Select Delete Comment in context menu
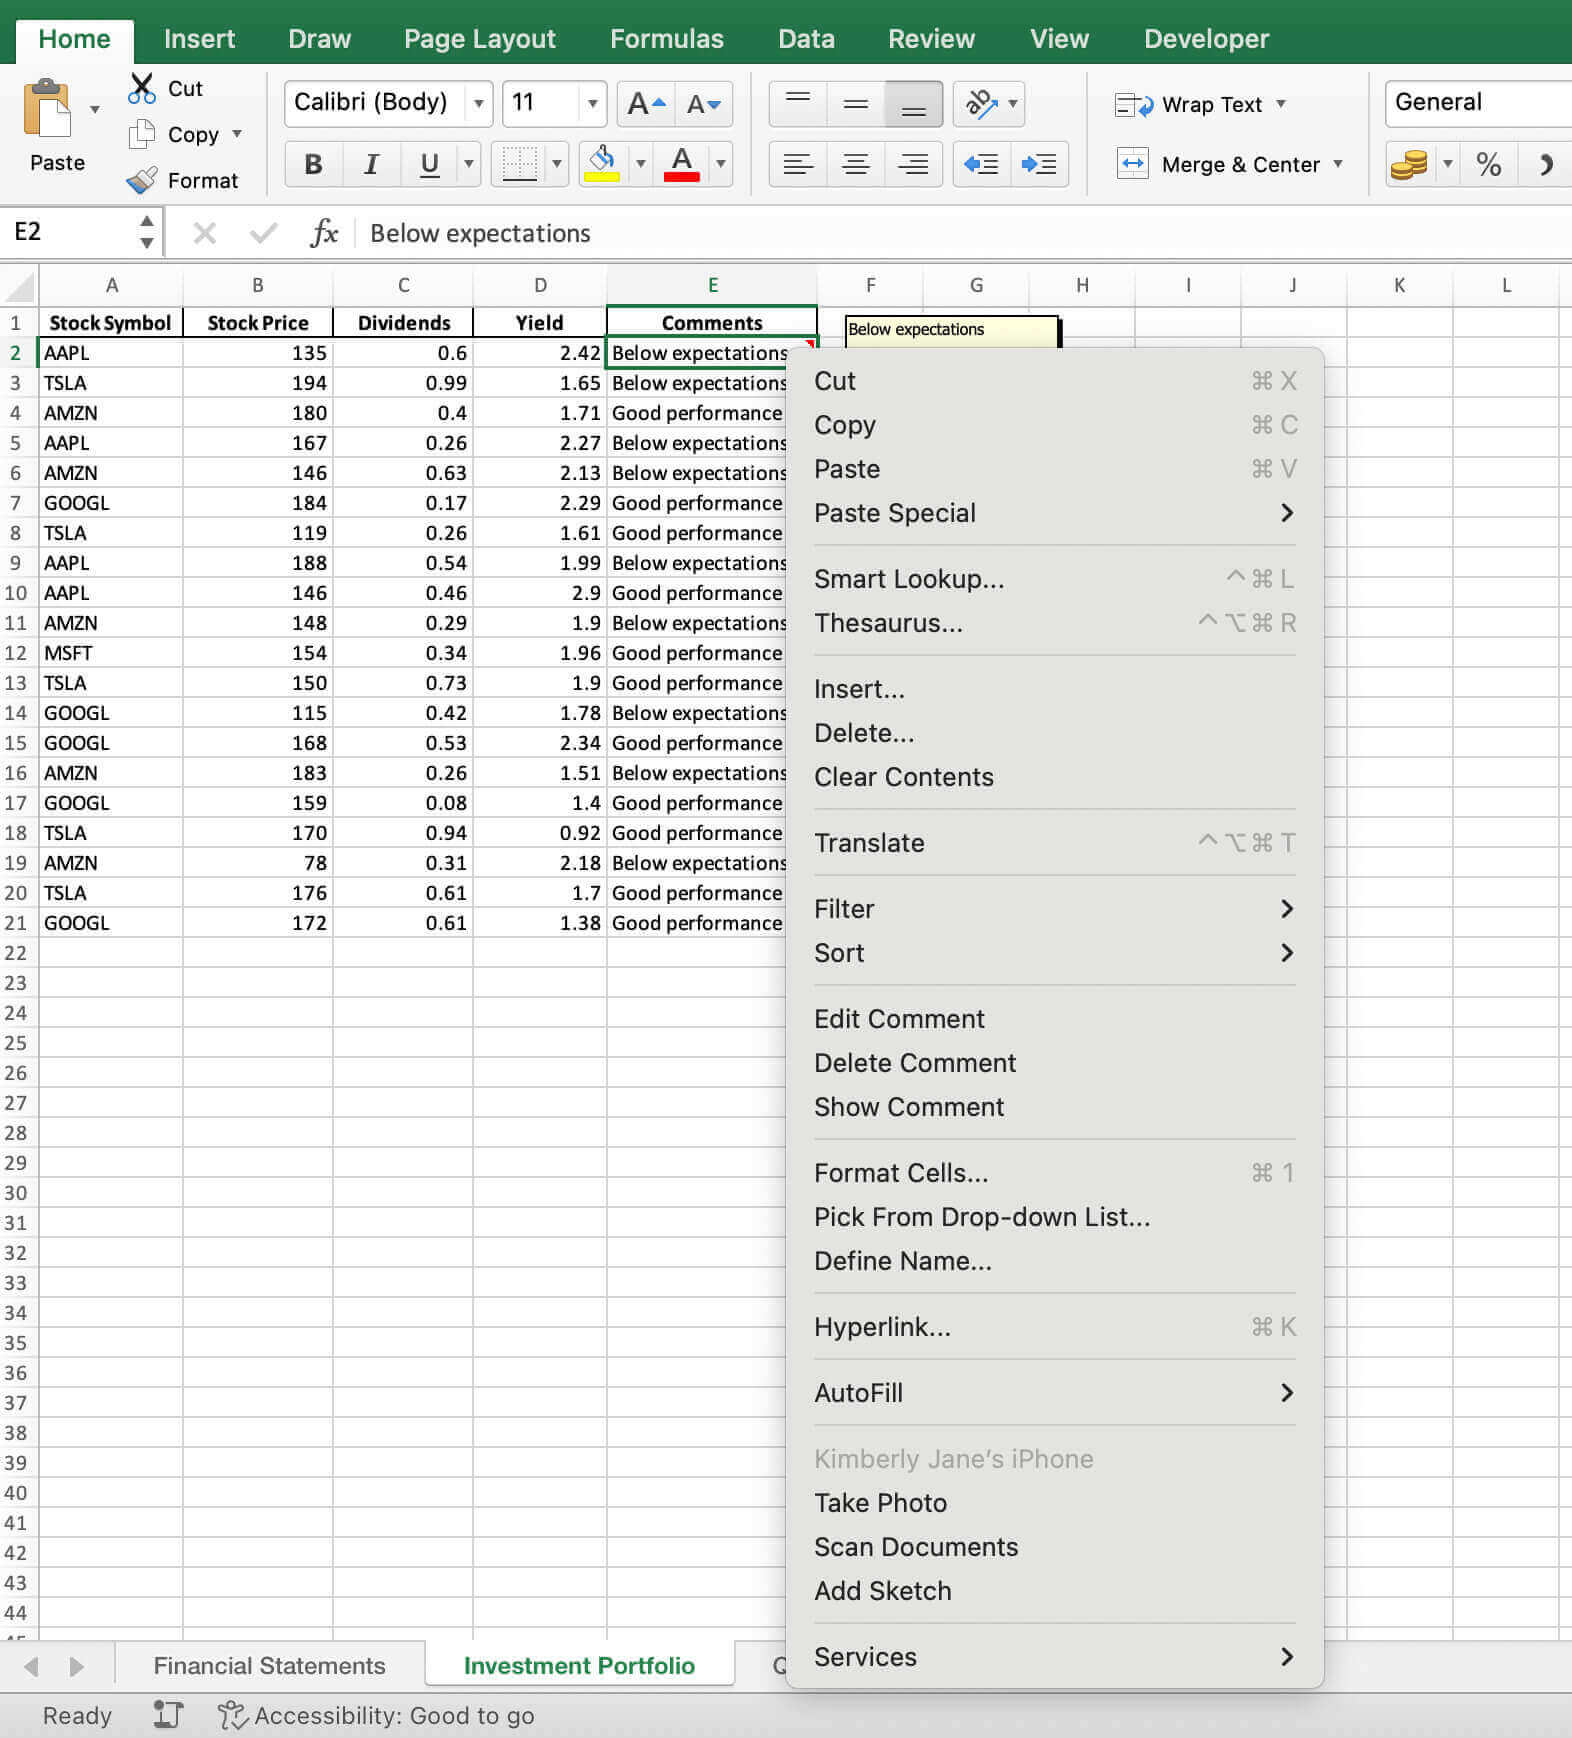1572x1738 pixels. tap(1054, 1063)
